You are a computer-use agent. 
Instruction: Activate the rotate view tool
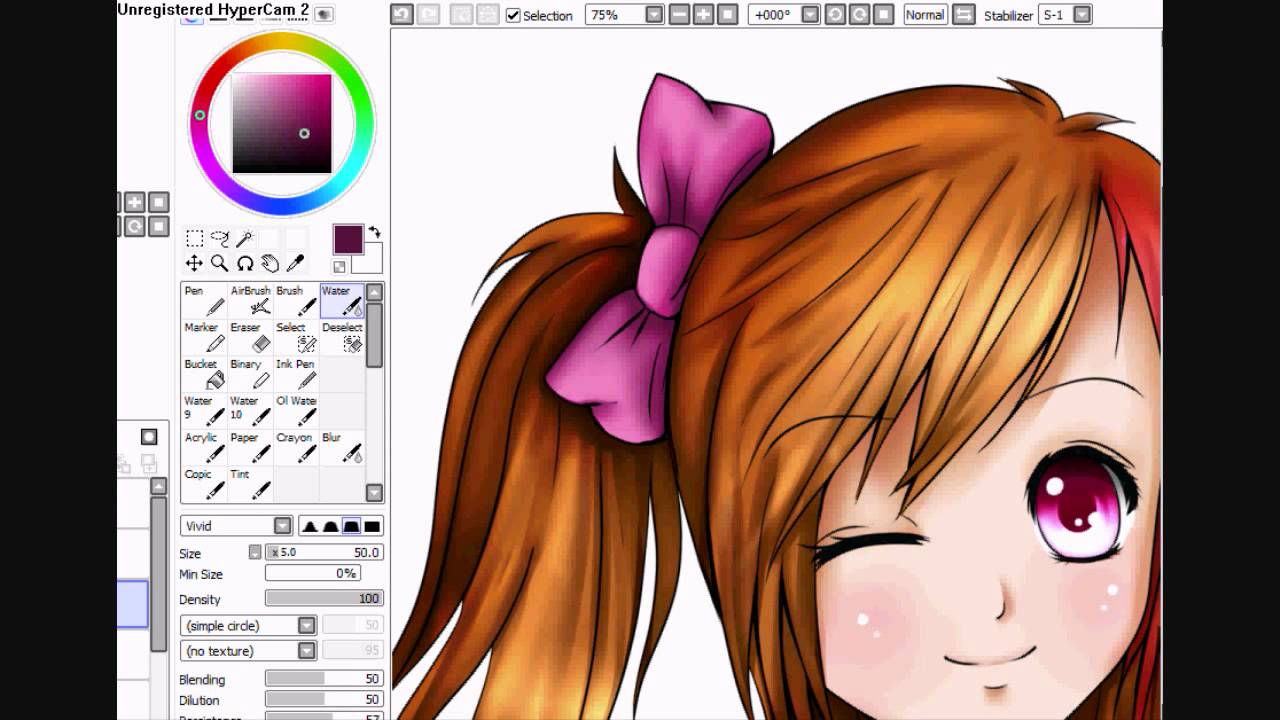point(245,263)
